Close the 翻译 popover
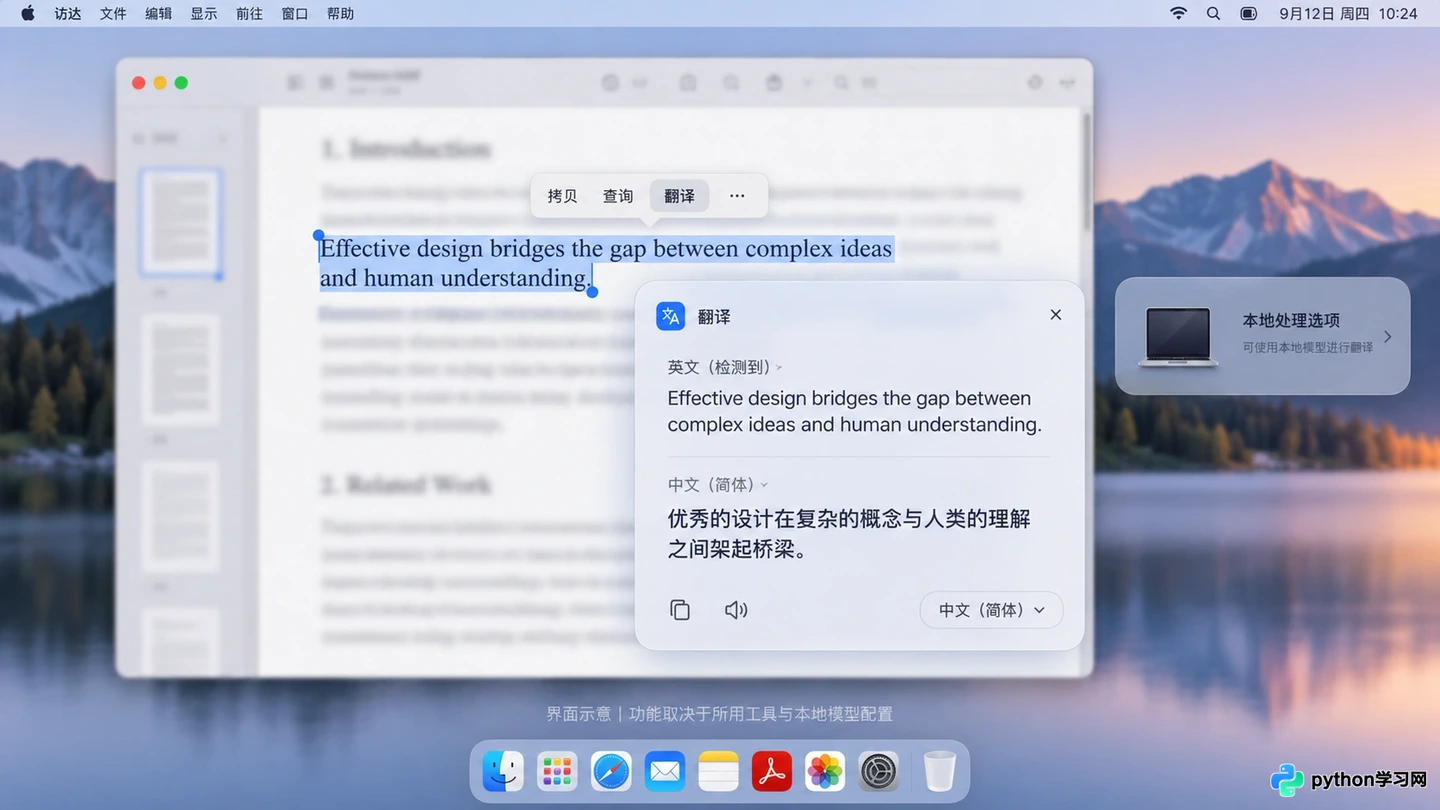Image resolution: width=1440 pixels, height=810 pixels. pos(1055,315)
